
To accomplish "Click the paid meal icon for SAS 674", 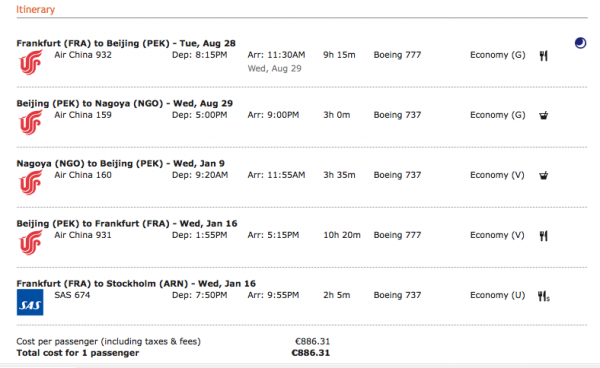I will pos(544,296).
